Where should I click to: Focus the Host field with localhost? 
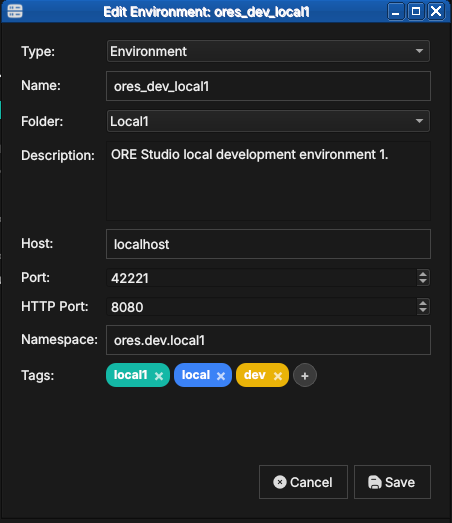(268, 244)
